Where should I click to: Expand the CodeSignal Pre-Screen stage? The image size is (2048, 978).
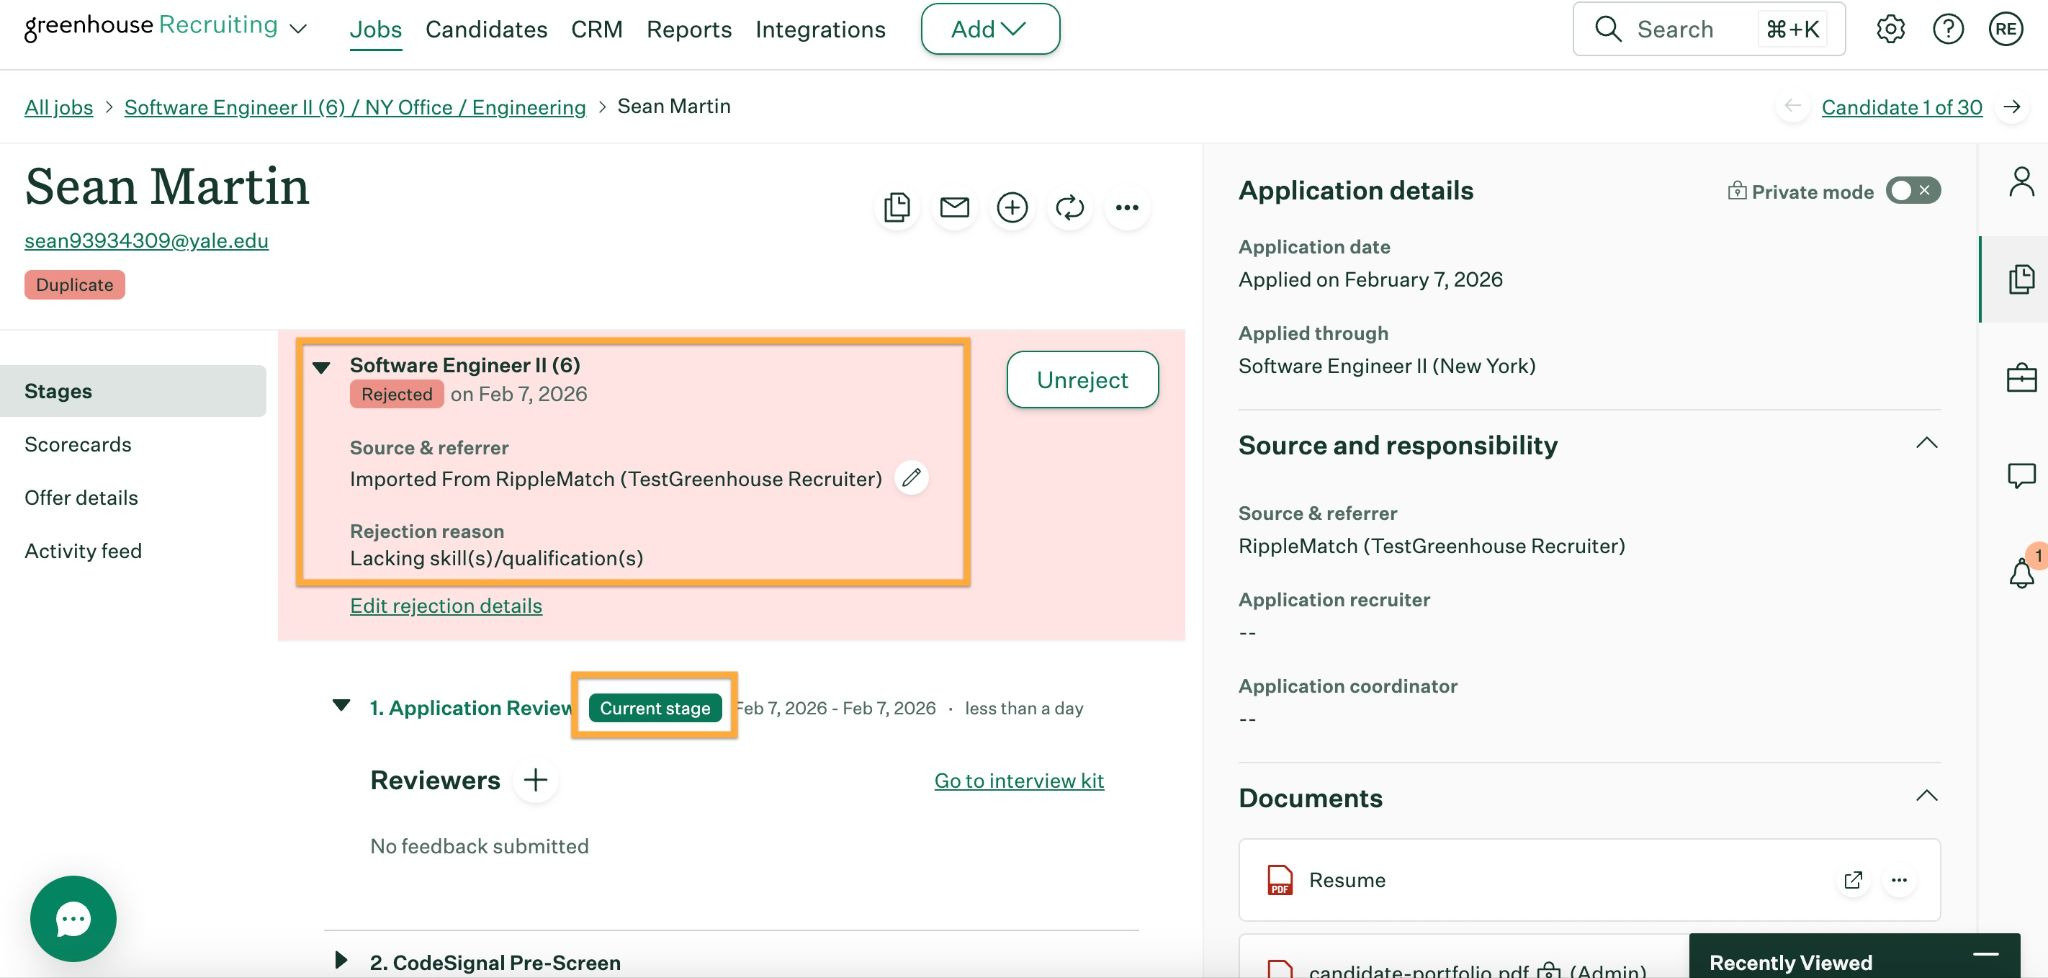[x=341, y=961]
